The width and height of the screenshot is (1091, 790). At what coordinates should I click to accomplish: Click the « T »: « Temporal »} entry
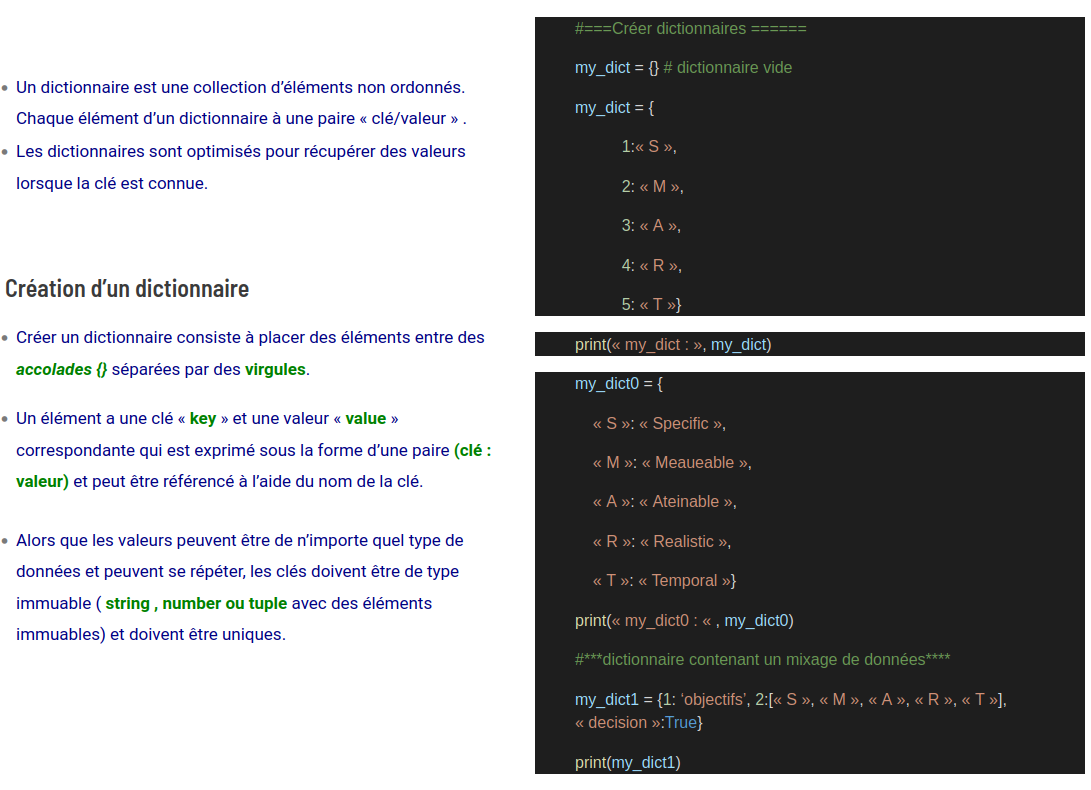[x=664, y=580]
